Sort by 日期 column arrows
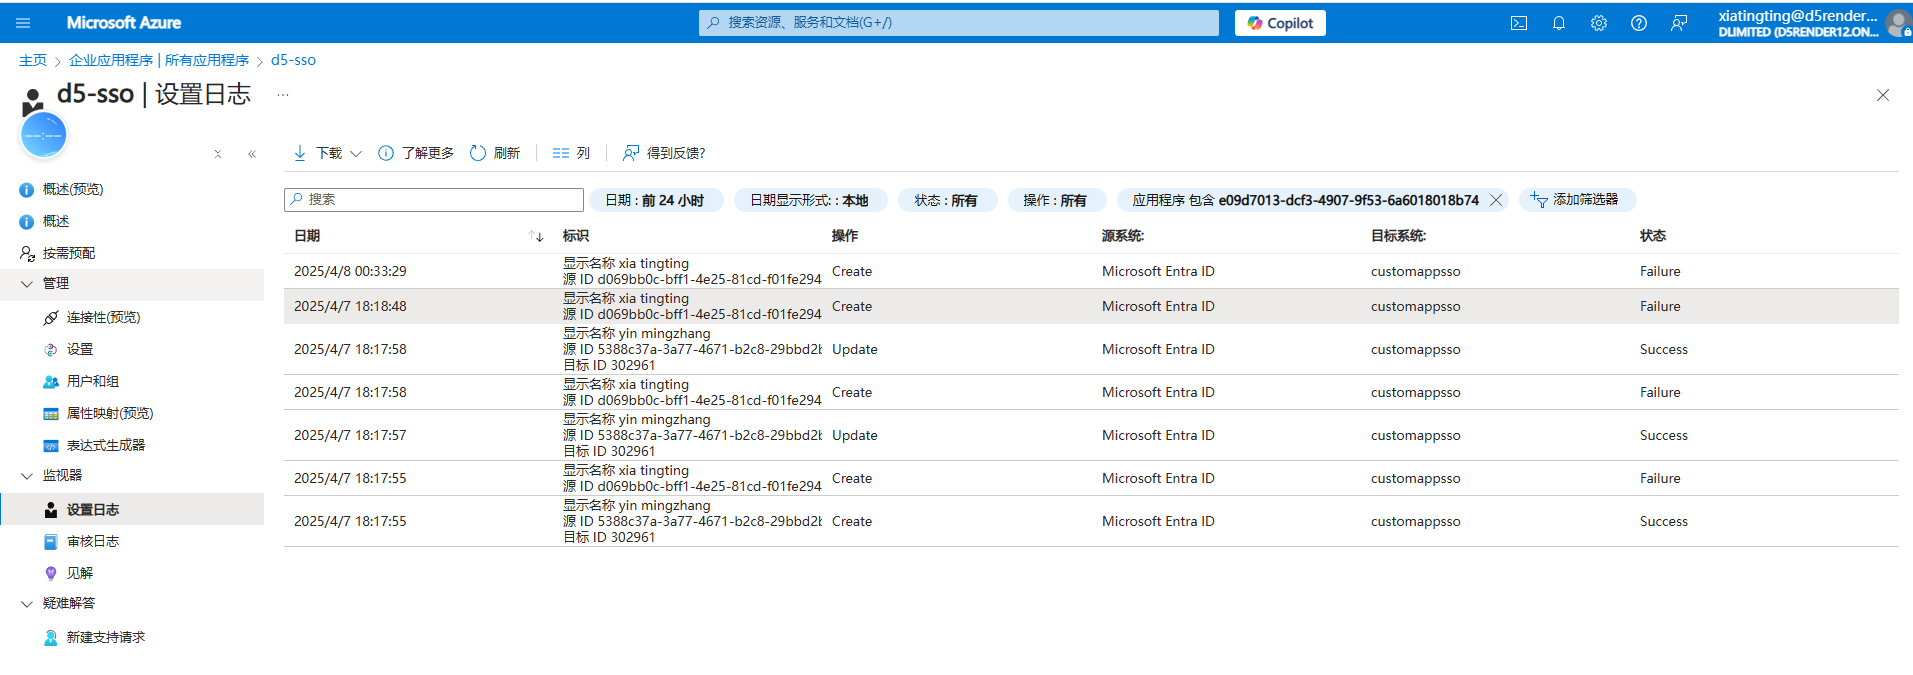The image size is (1913, 675). [536, 236]
